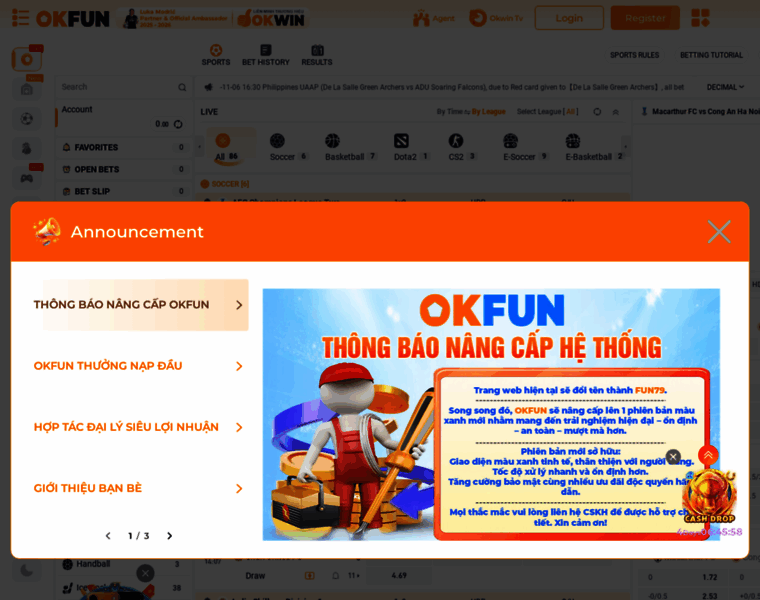Open the apps grid icon at top right
This screenshot has height=600, width=760.
click(x=700, y=18)
